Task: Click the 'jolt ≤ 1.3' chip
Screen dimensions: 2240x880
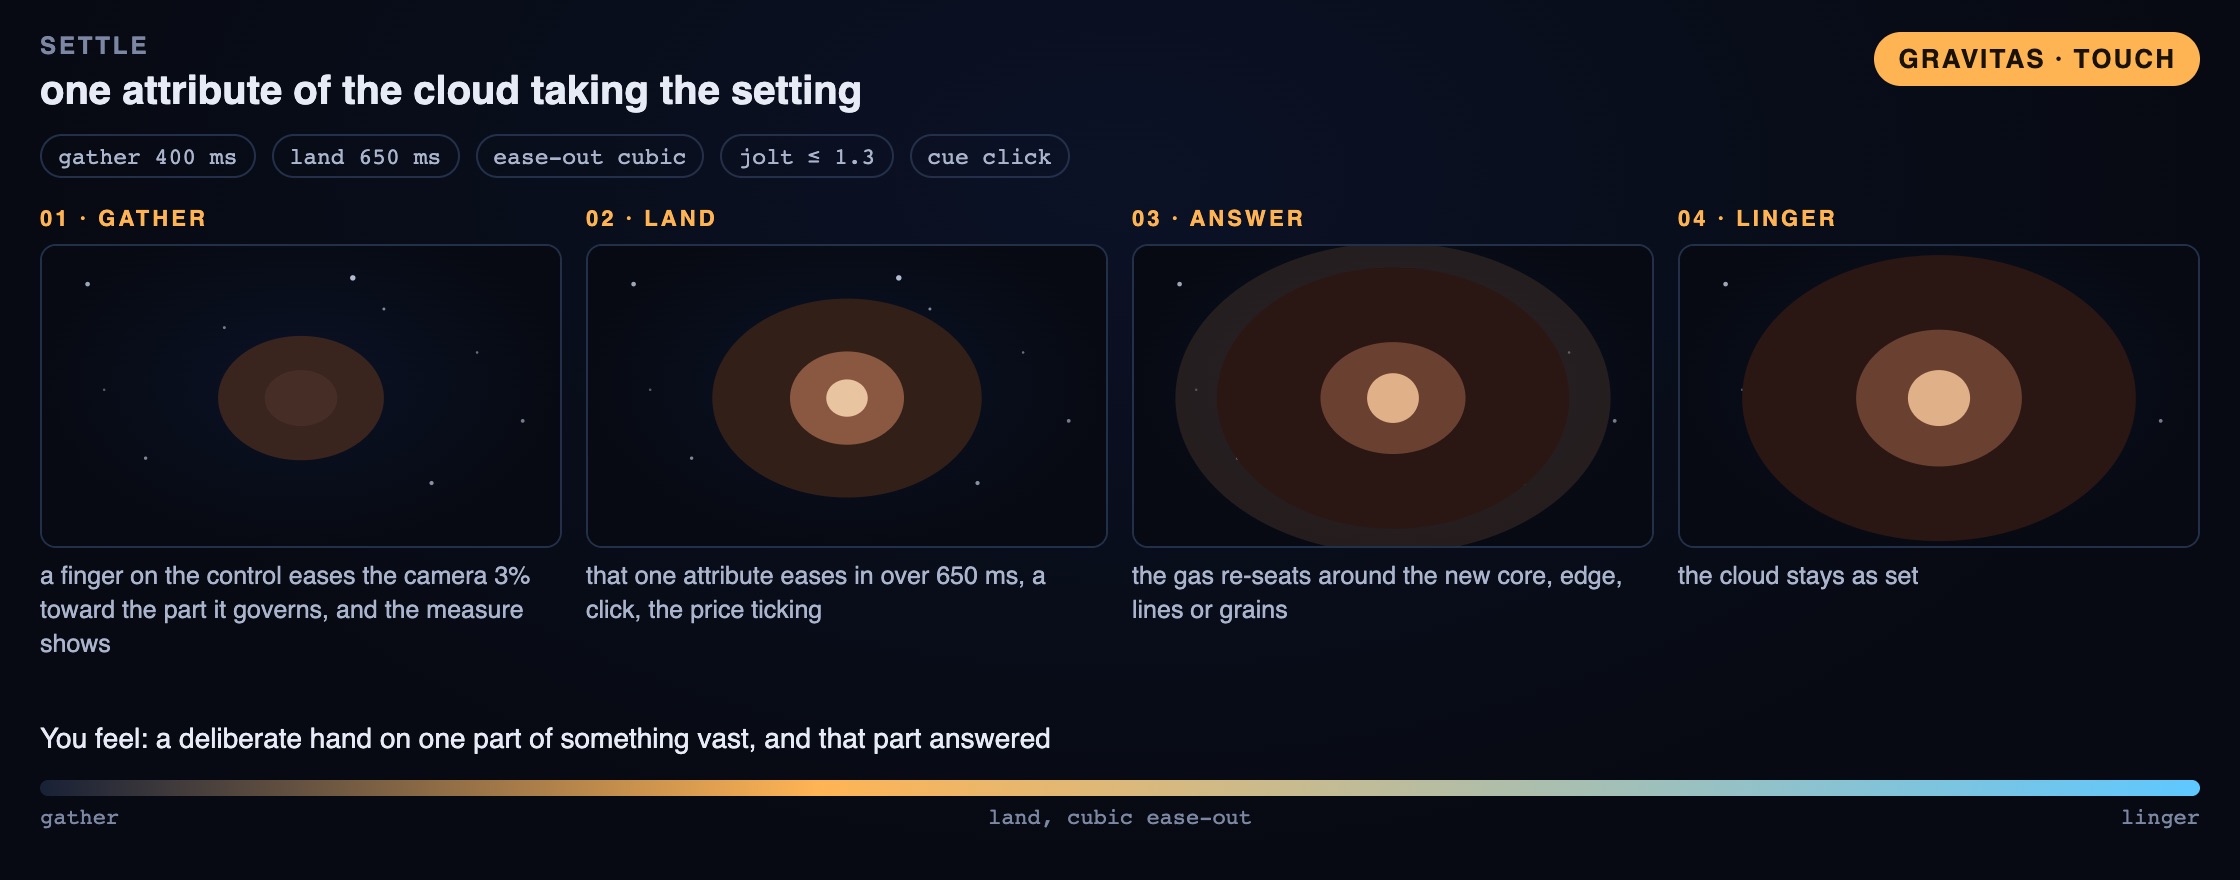Action: click(x=807, y=156)
